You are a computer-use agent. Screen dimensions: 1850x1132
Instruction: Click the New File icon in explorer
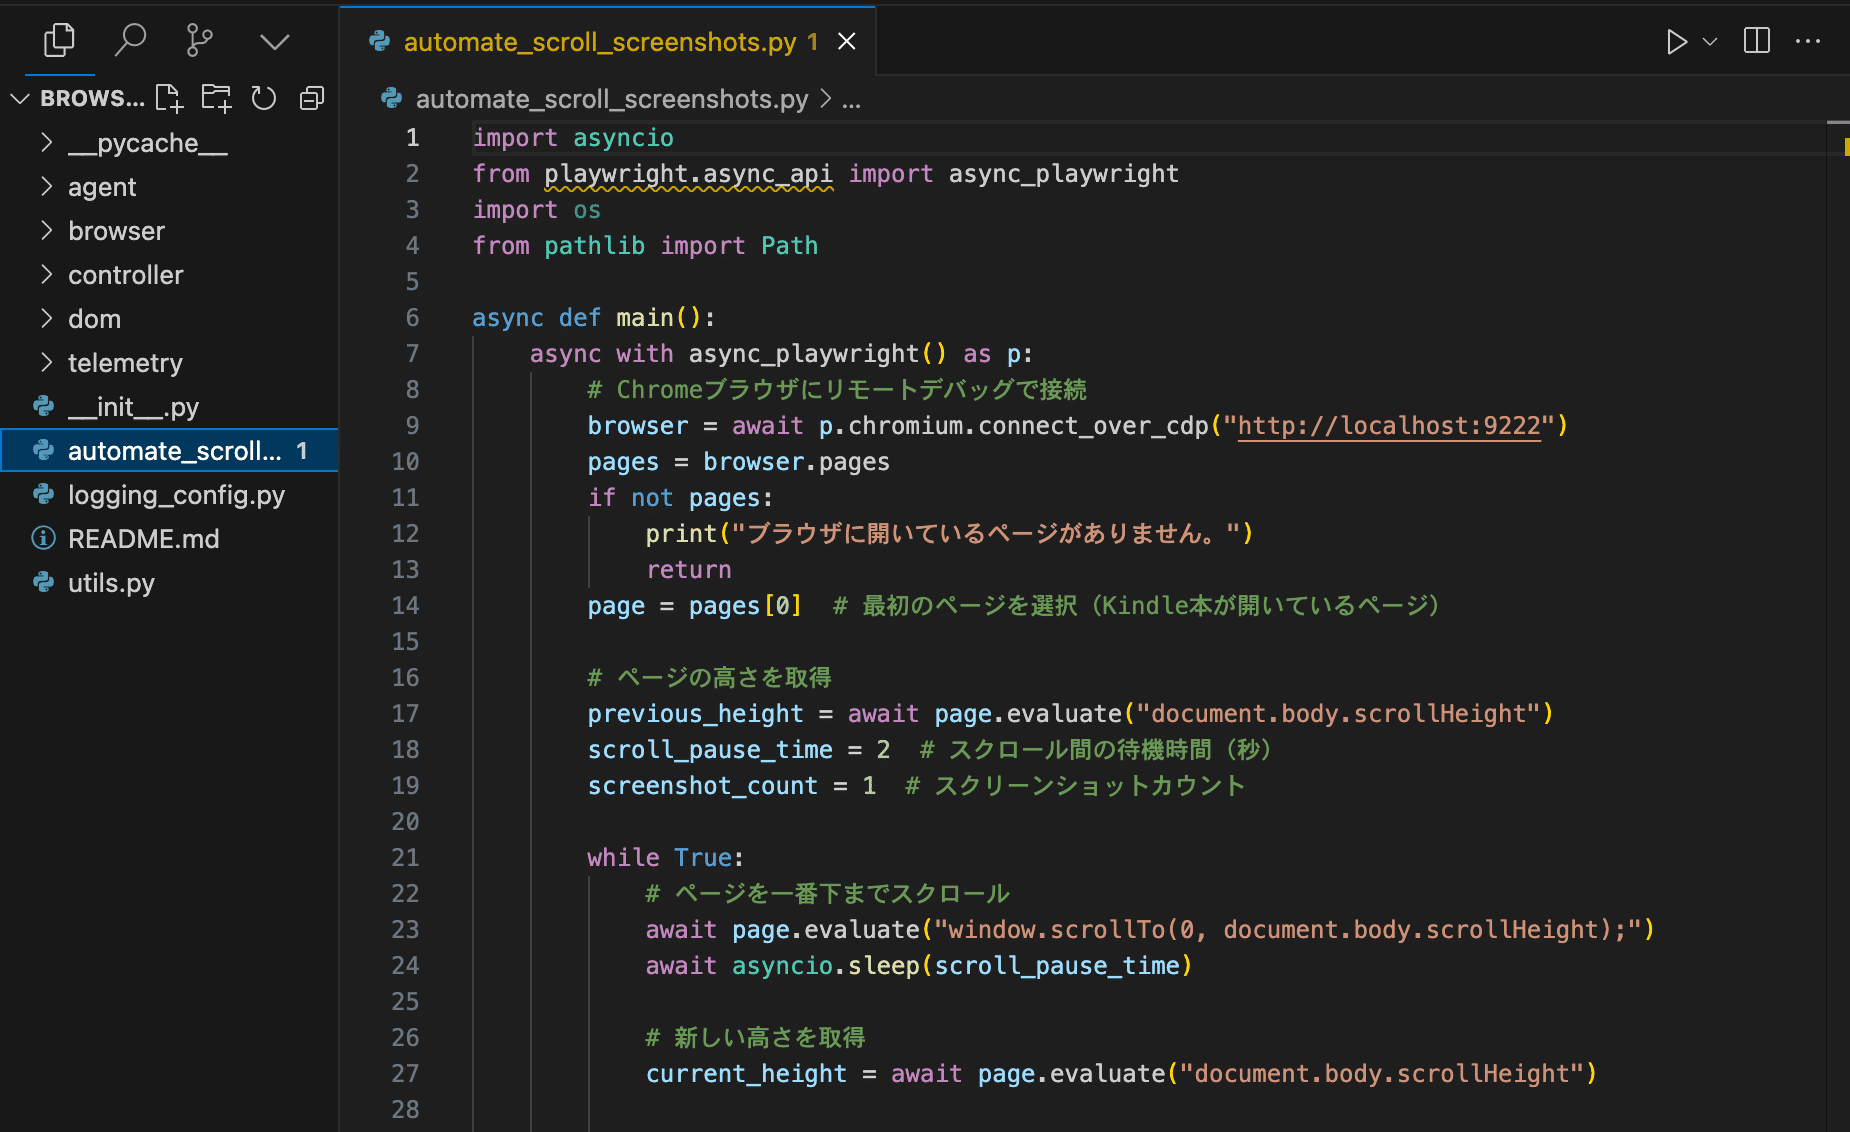tap(169, 98)
